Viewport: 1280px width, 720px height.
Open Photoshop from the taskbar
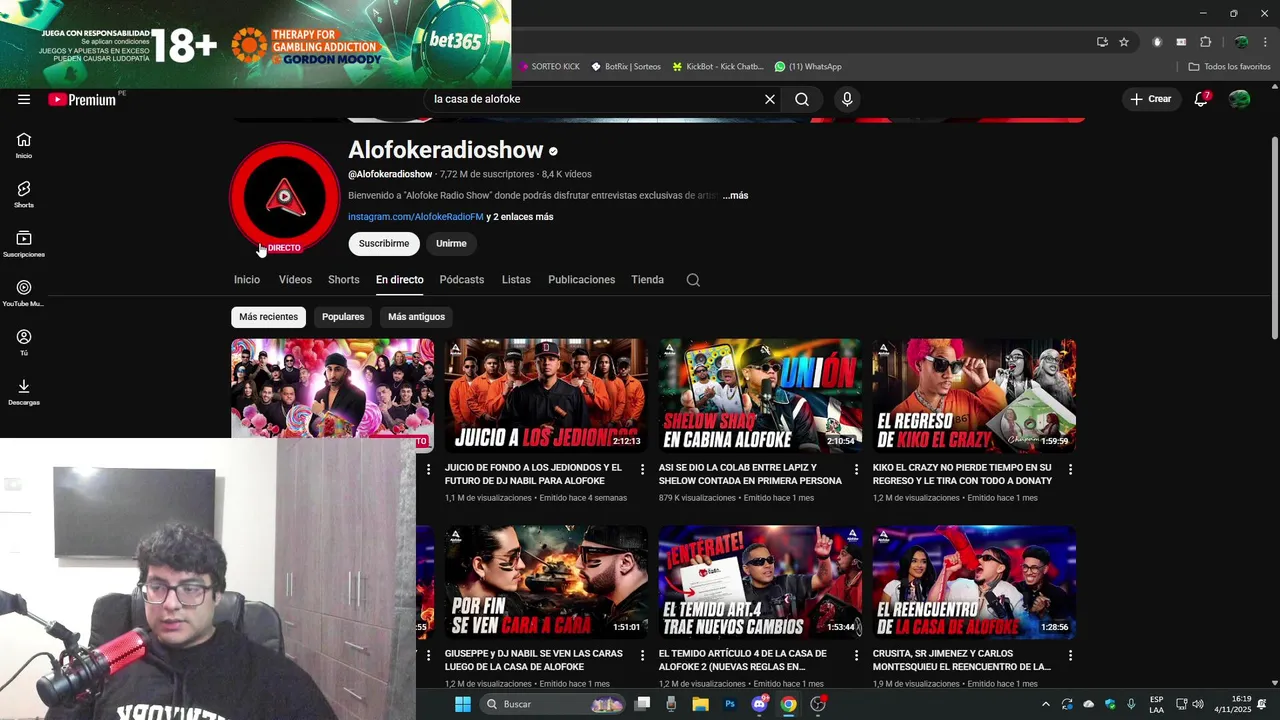(730, 704)
